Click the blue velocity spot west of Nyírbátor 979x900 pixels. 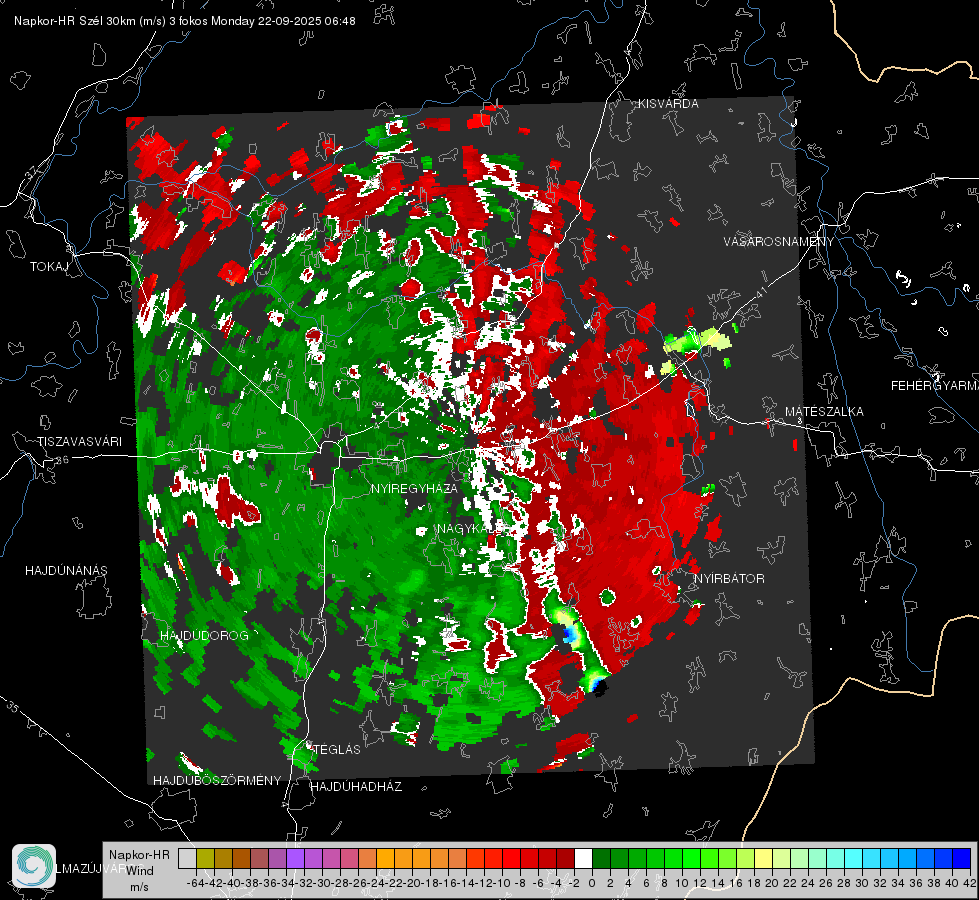[569, 635]
